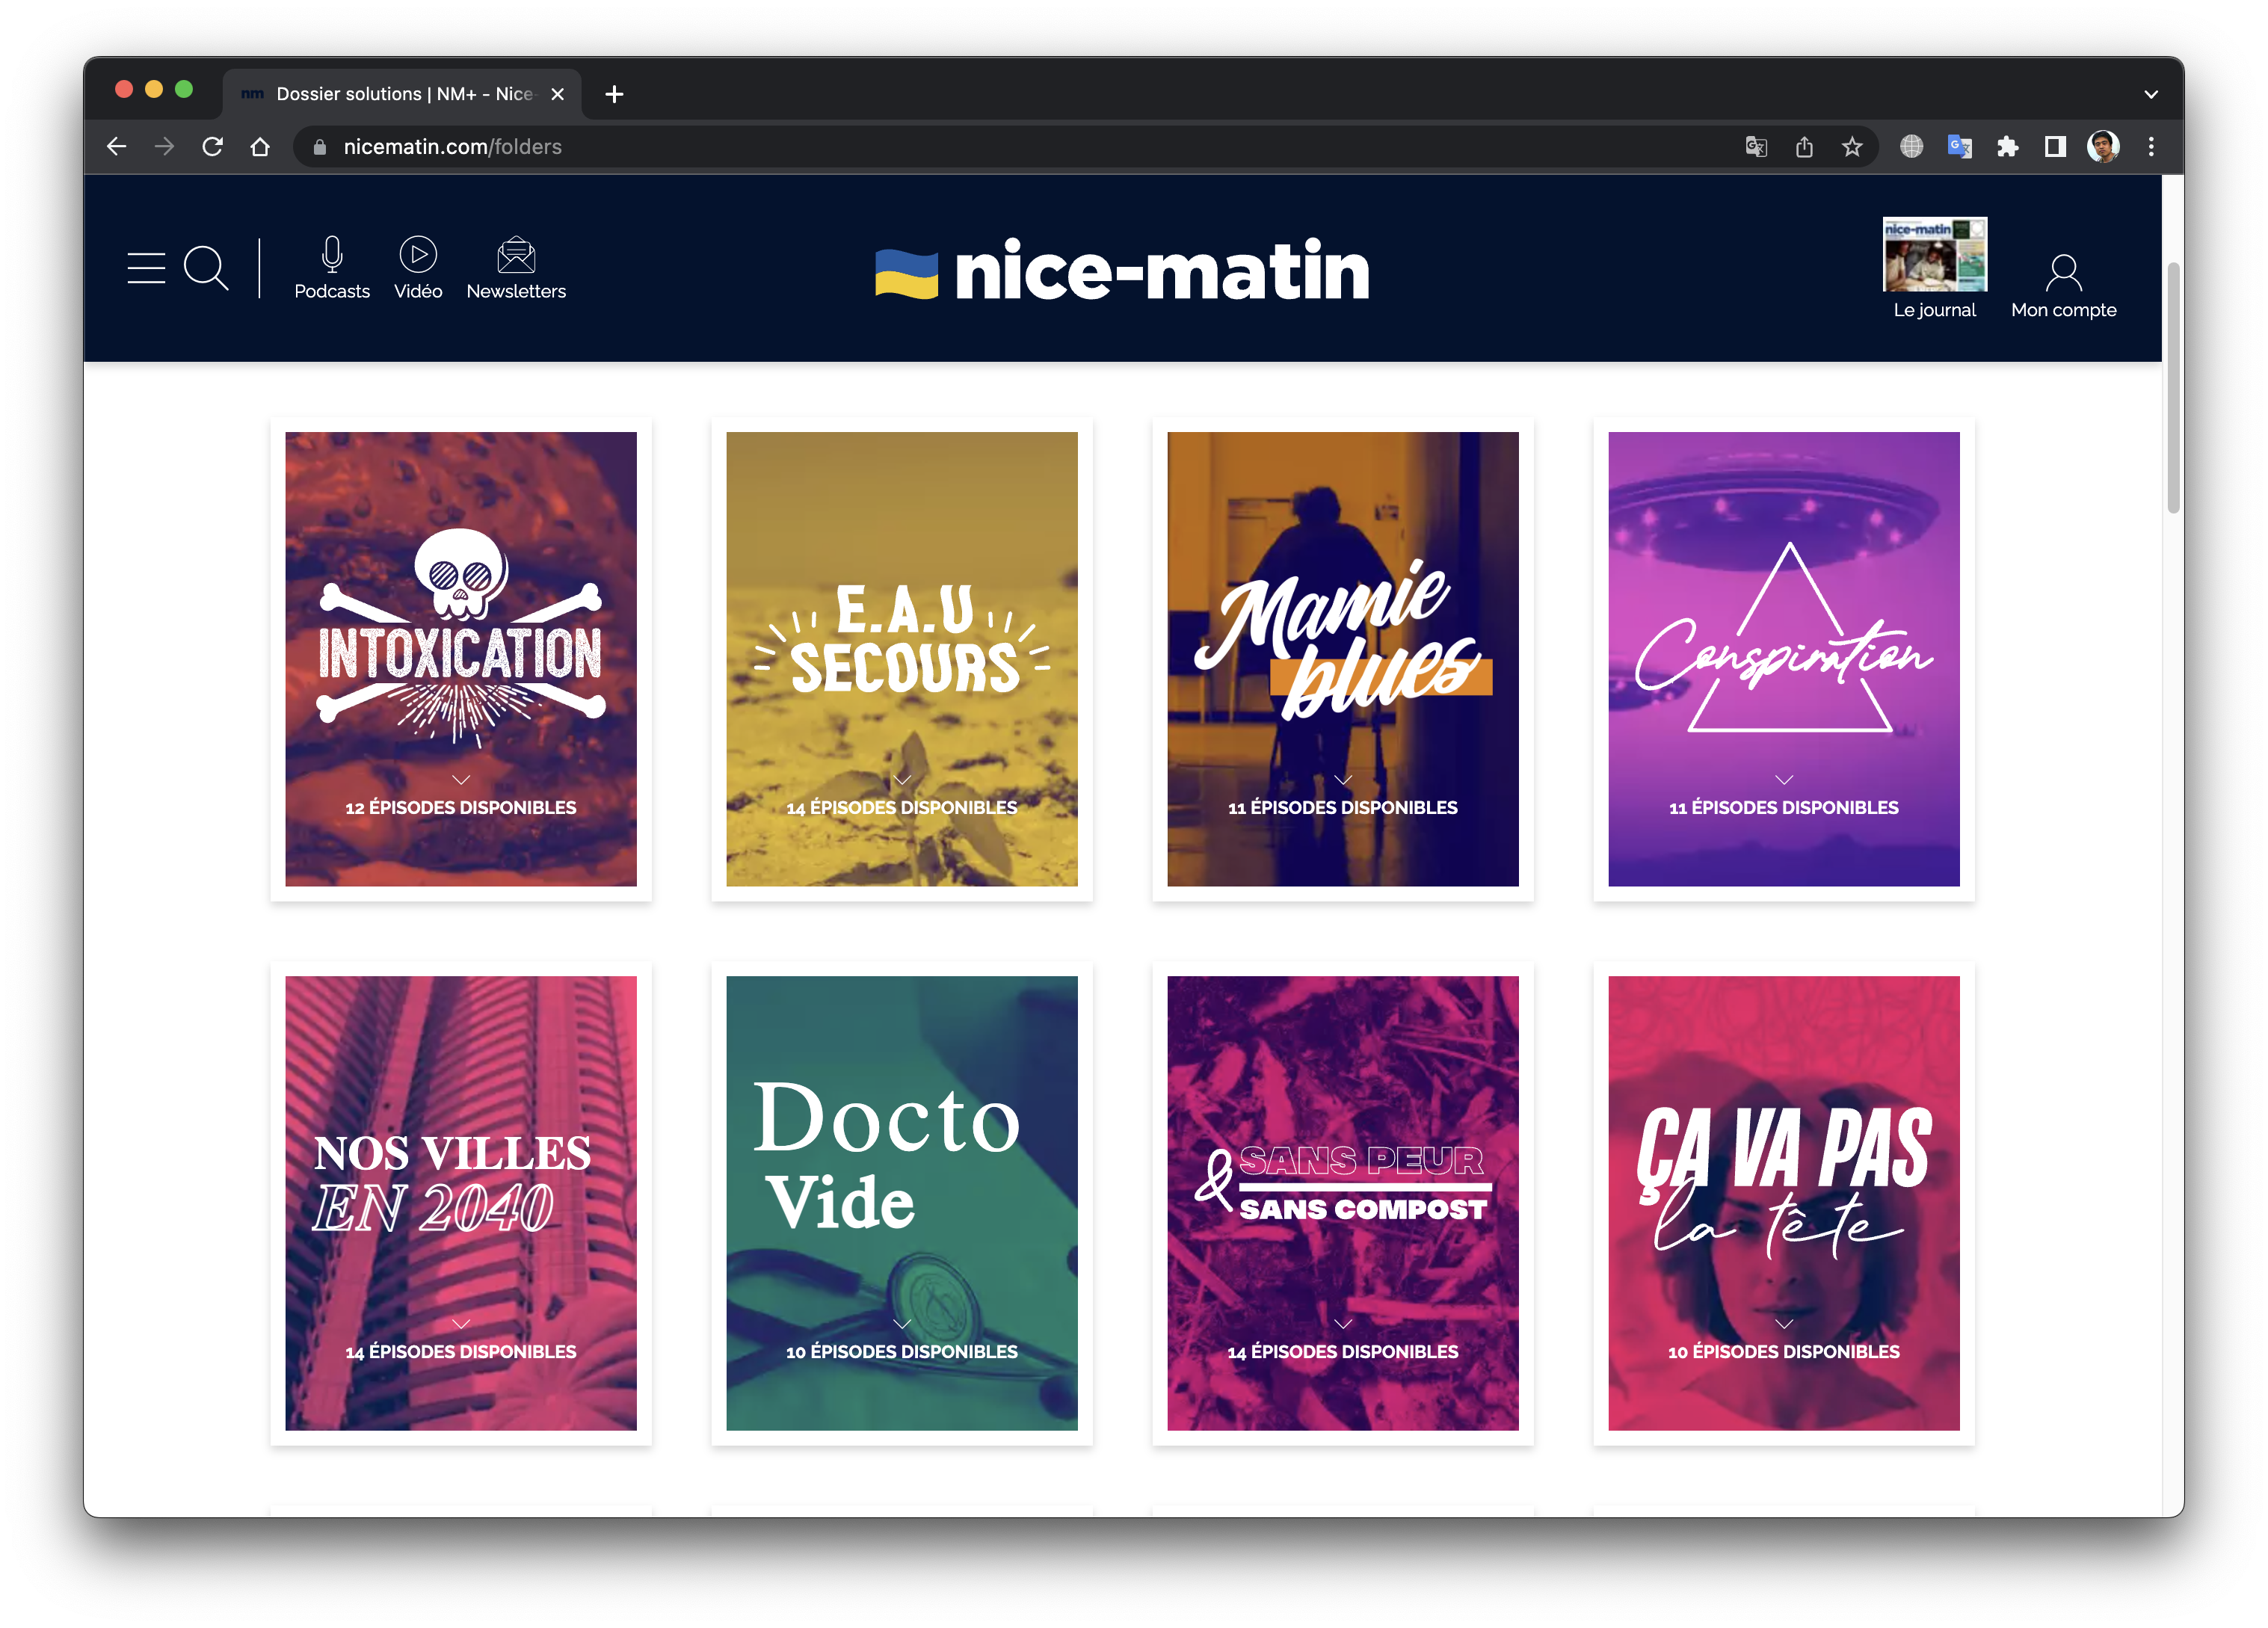Open the tab search dropdown chevron
Viewport: 2268px width, 1628px height.
[x=2151, y=94]
